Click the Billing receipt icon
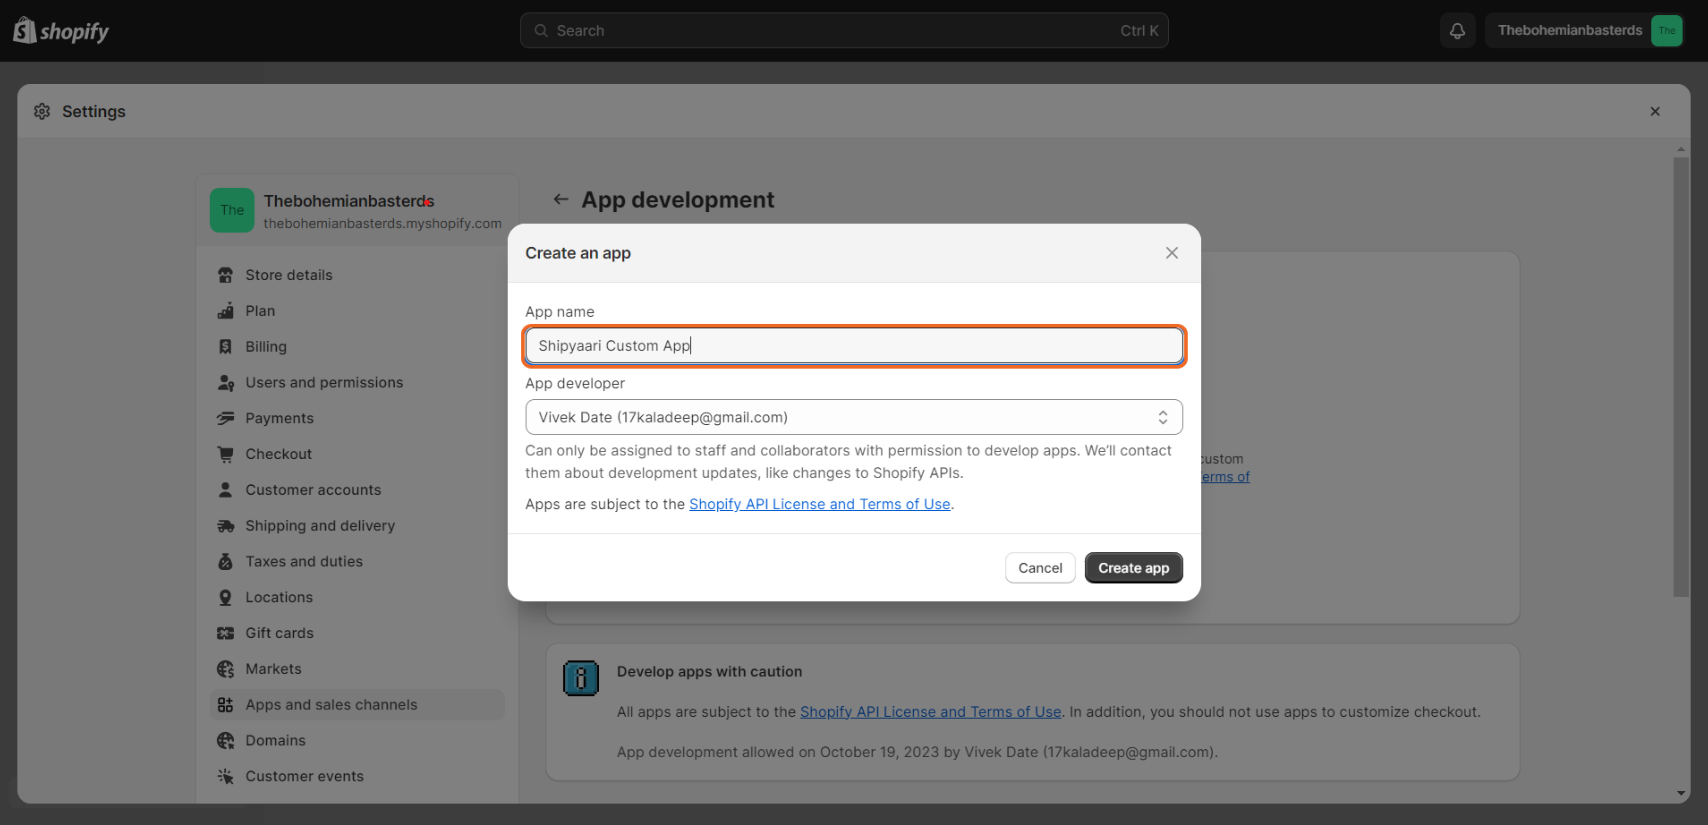Viewport: 1708px width, 825px height. tap(226, 347)
